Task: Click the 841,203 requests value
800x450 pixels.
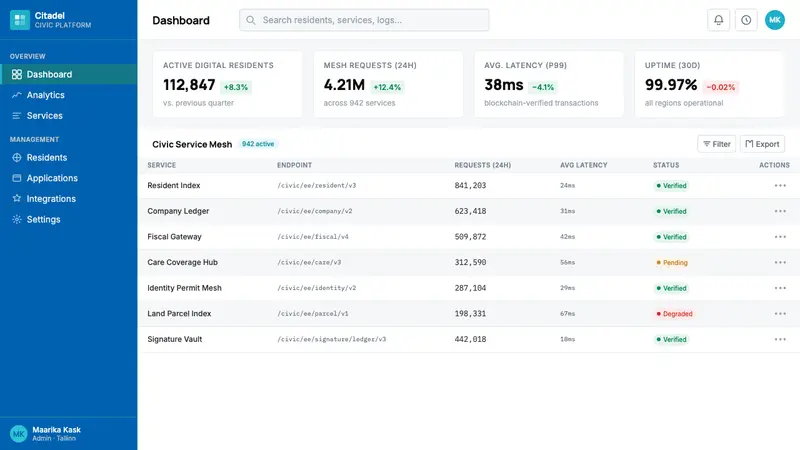Action: point(470,186)
